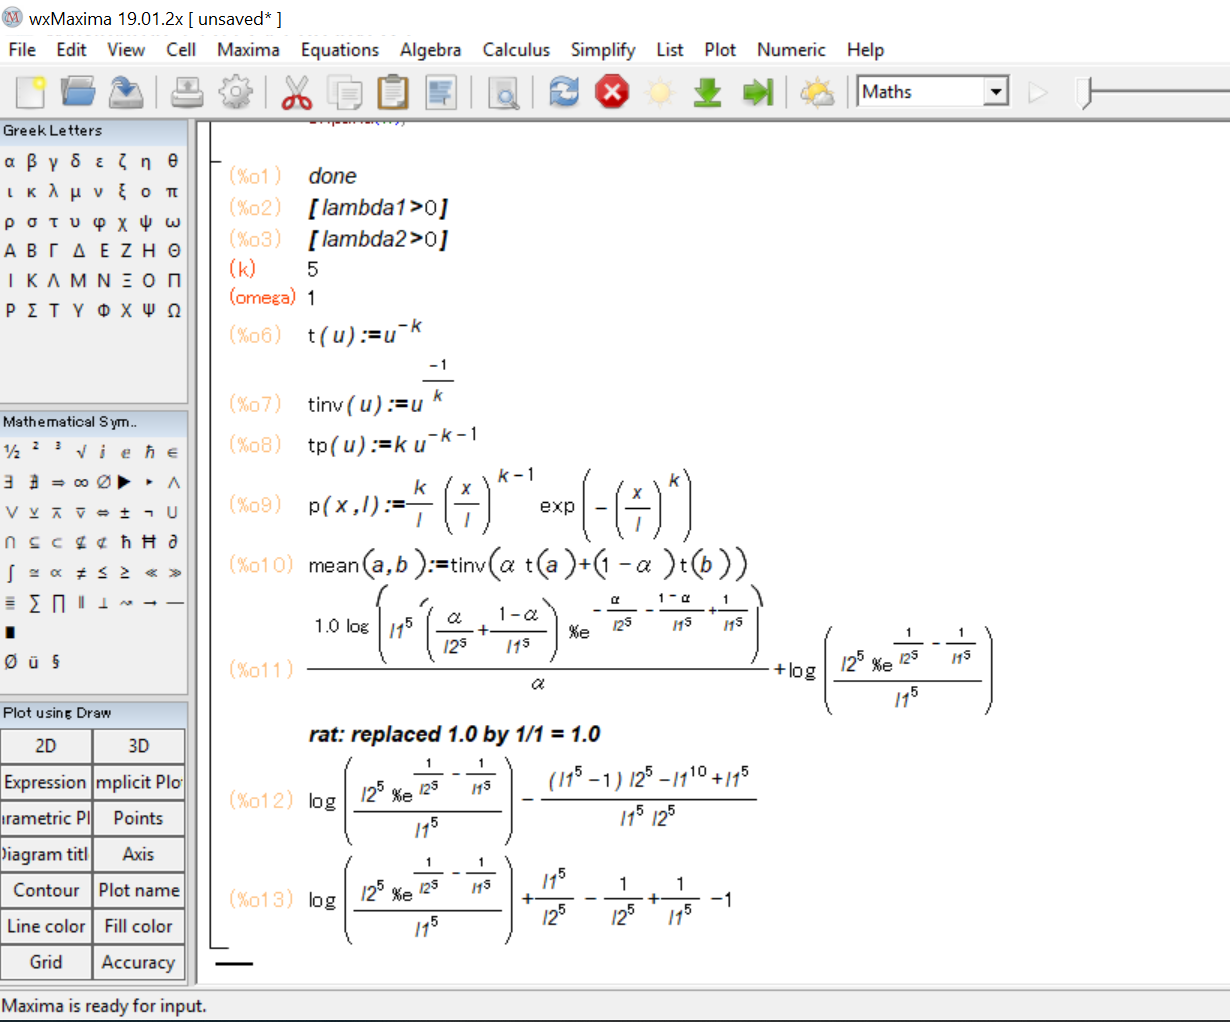Screen dimensions: 1230x1022
Task: Insert partial derivative symbol
Action: 173,542
